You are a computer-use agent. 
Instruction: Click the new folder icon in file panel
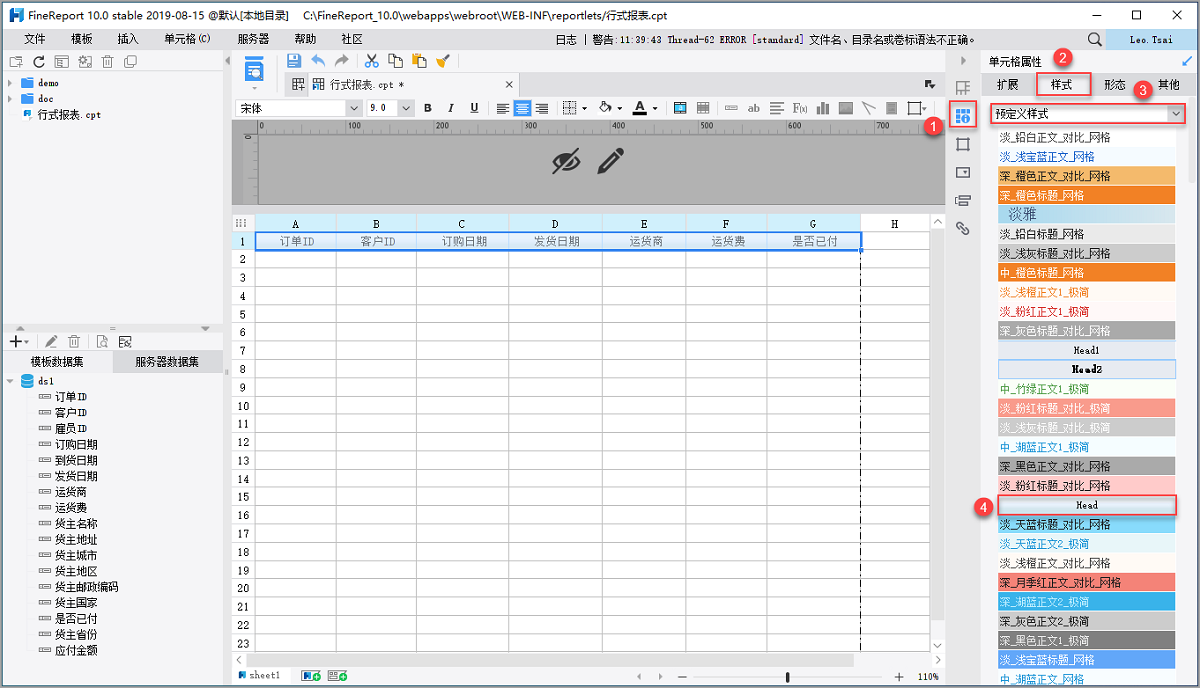click(15, 62)
